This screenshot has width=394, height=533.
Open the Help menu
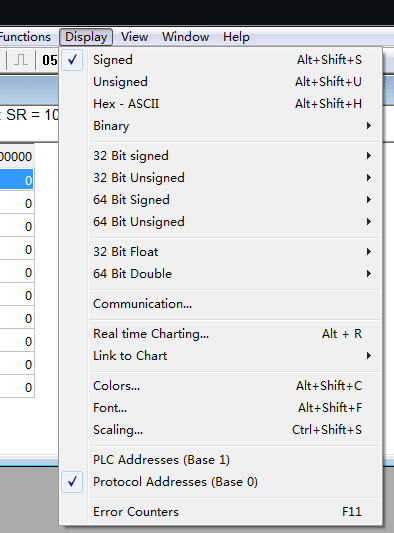pos(236,37)
